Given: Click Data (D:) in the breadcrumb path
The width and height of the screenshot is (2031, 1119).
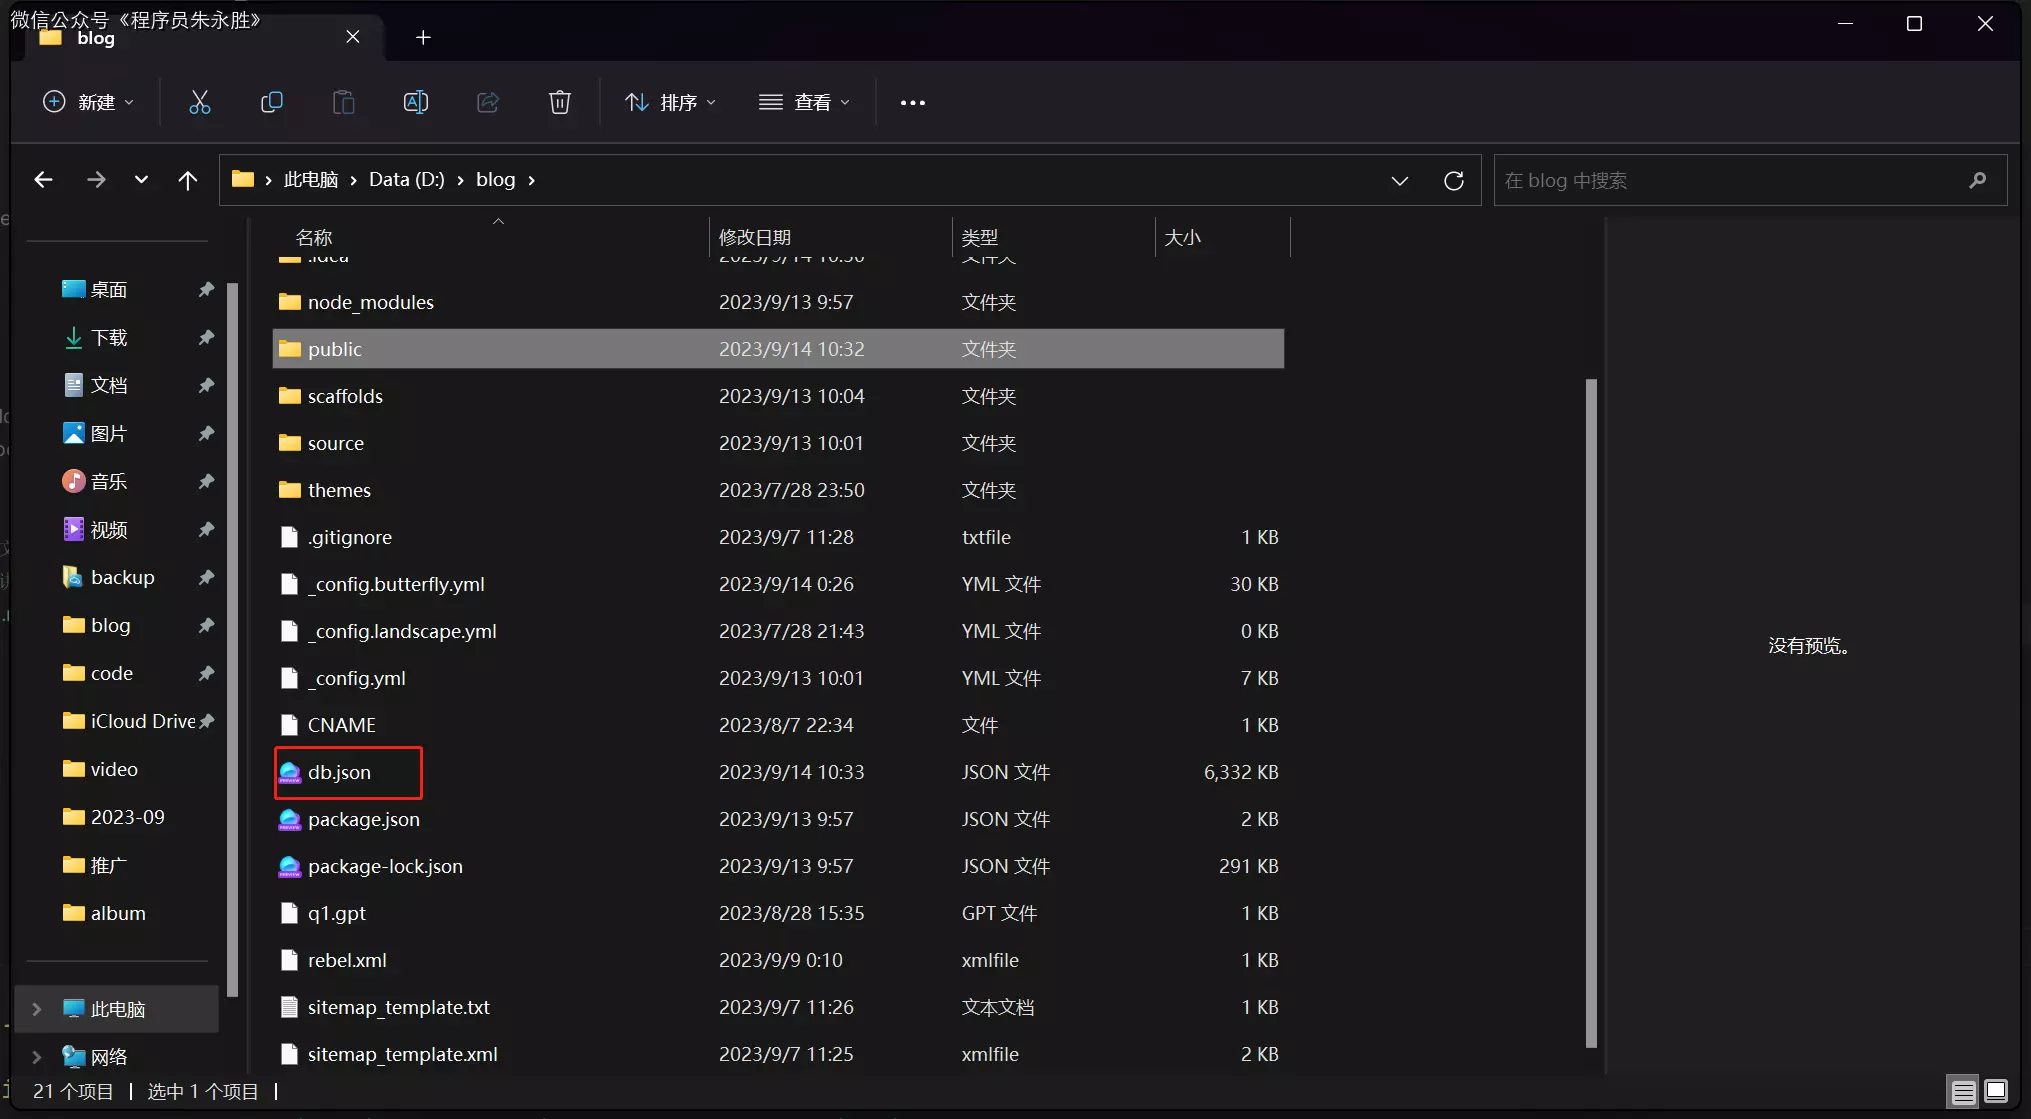Looking at the screenshot, I should coord(406,180).
